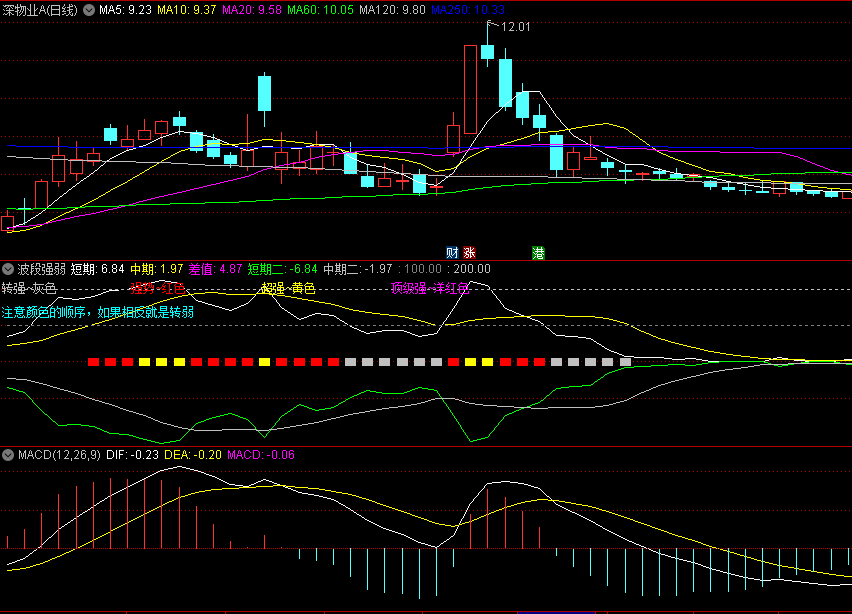Click the DIF: -0.23 value

(x=132, y=455)
